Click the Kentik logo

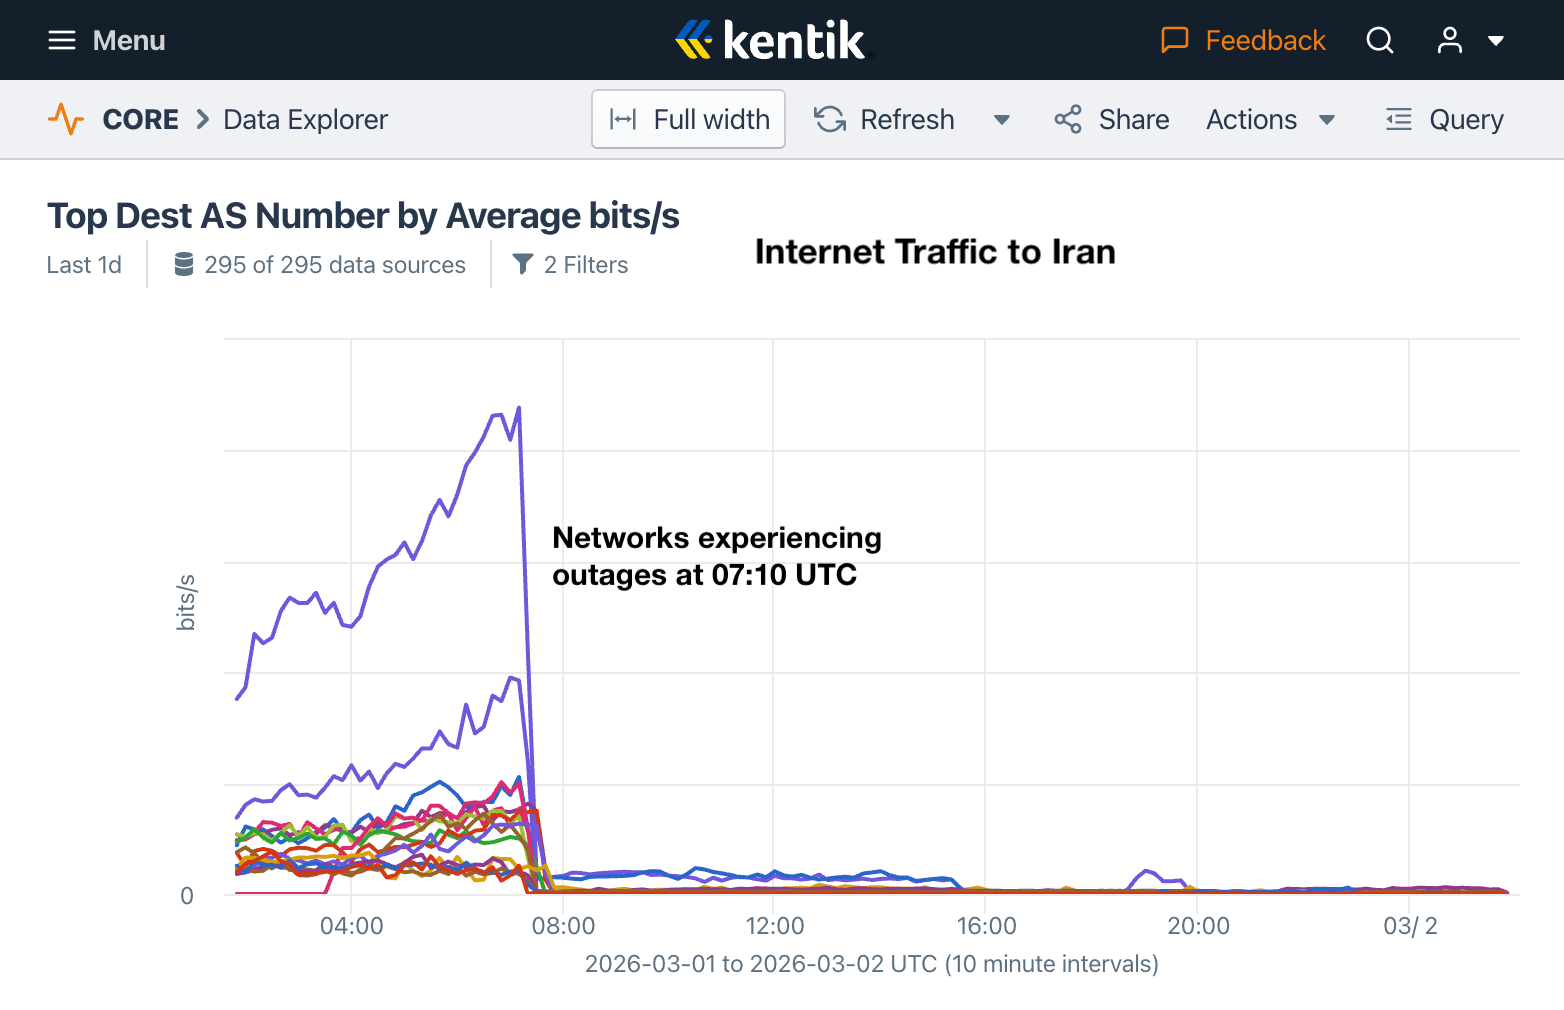(x=771, y=40)
